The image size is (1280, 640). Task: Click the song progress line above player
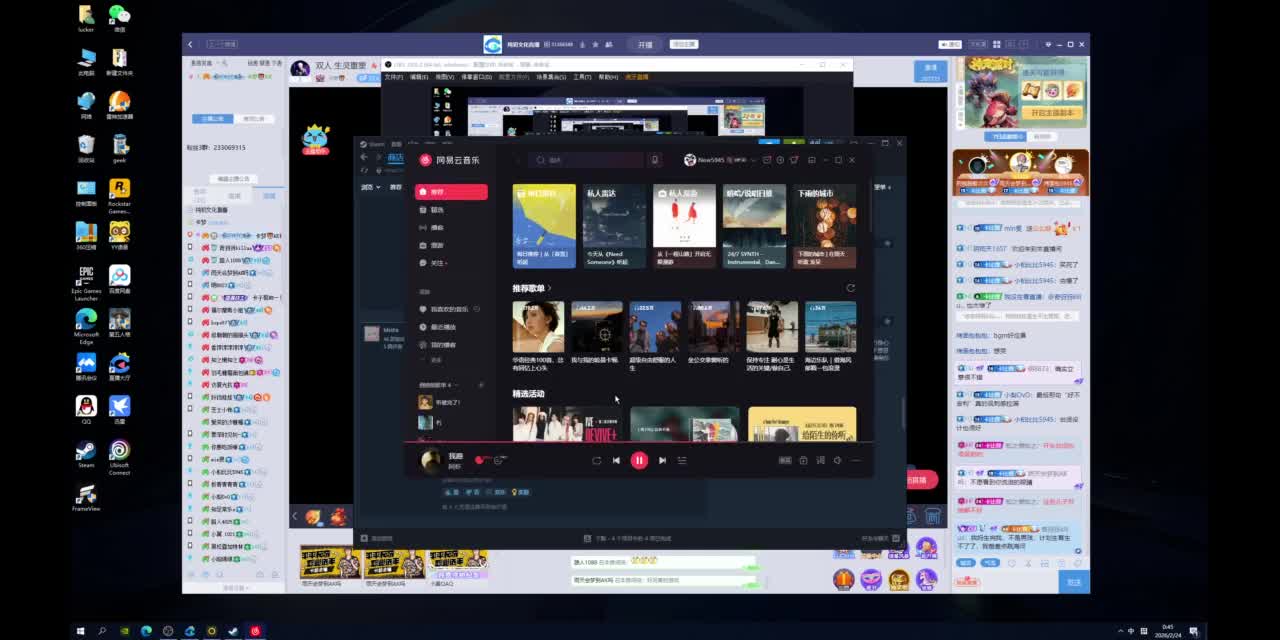pyautogui.click(x=639, y=442)
